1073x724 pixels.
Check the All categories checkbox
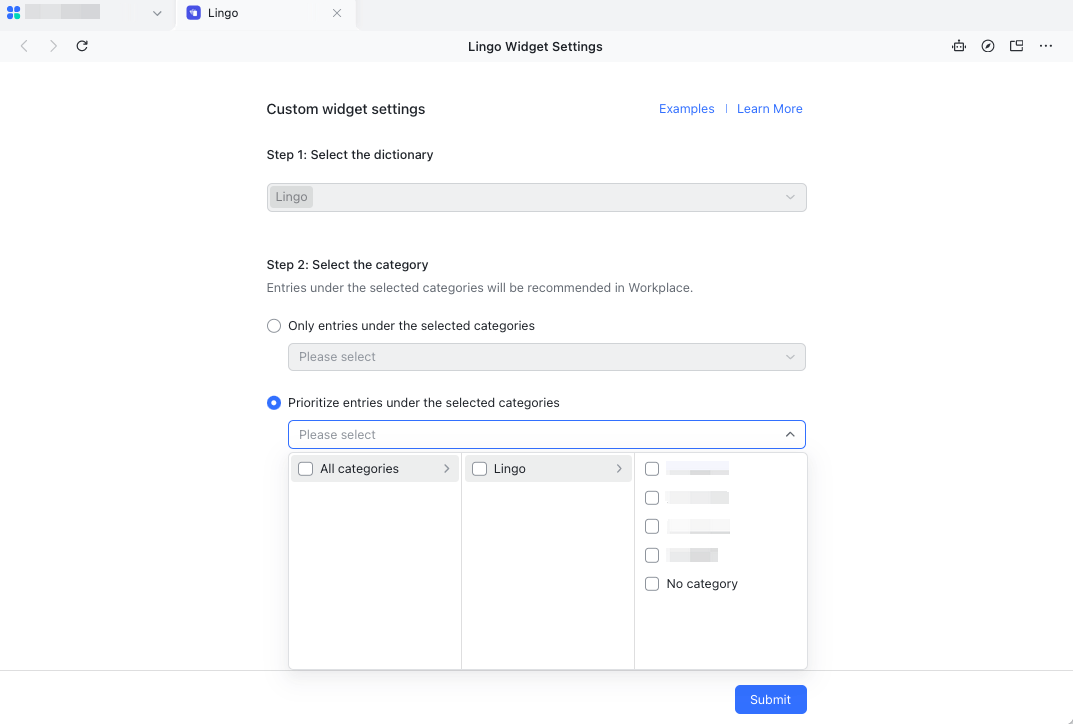[x=305, y=468]
